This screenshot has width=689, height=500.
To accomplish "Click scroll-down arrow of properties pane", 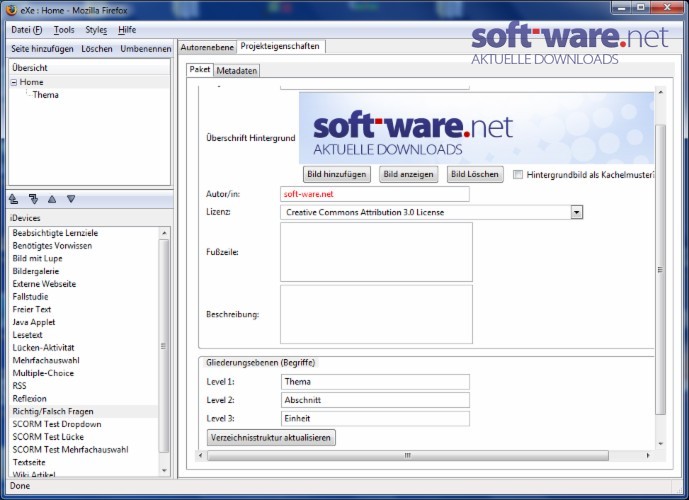I will (660, 444).
